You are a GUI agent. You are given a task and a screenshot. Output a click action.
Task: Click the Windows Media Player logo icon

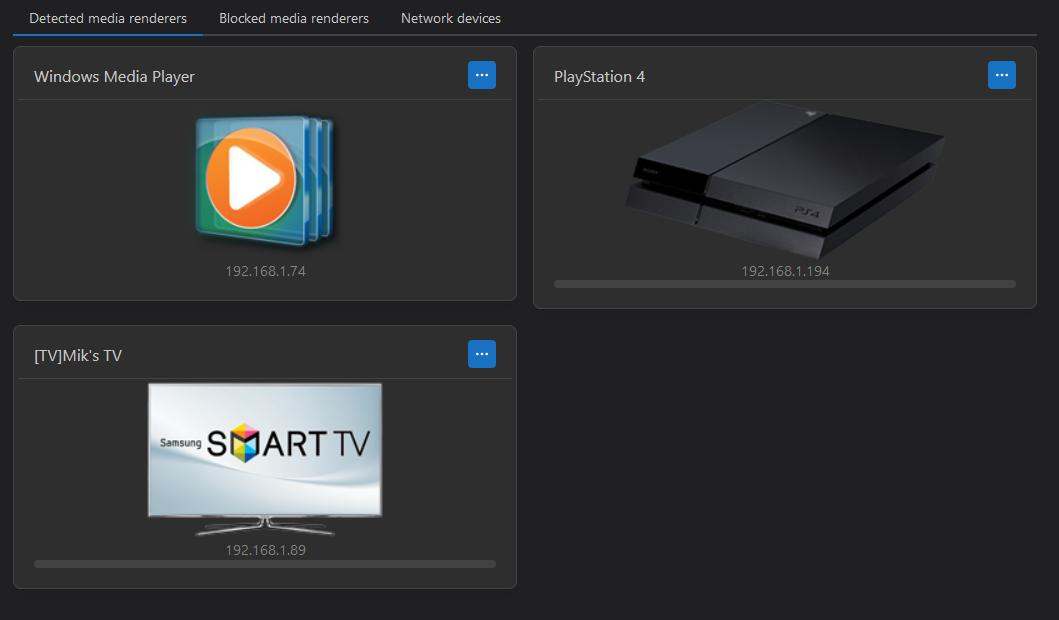coord(265,180)
